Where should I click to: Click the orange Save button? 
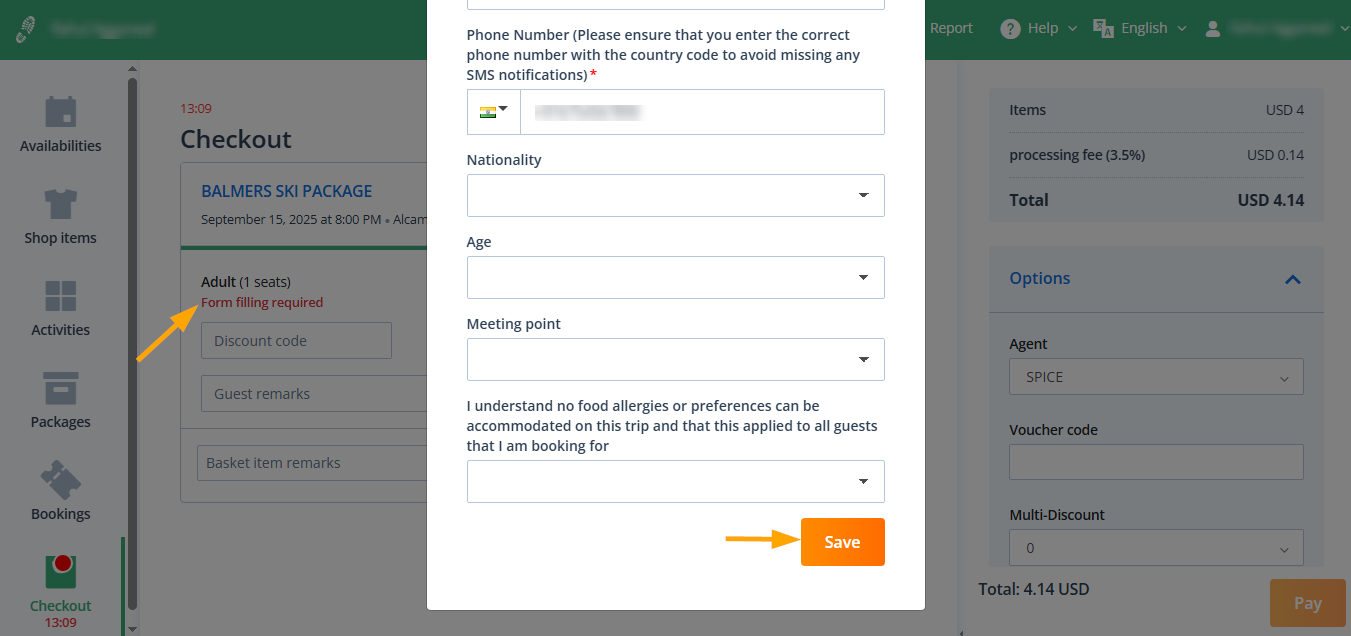[842, 542]
